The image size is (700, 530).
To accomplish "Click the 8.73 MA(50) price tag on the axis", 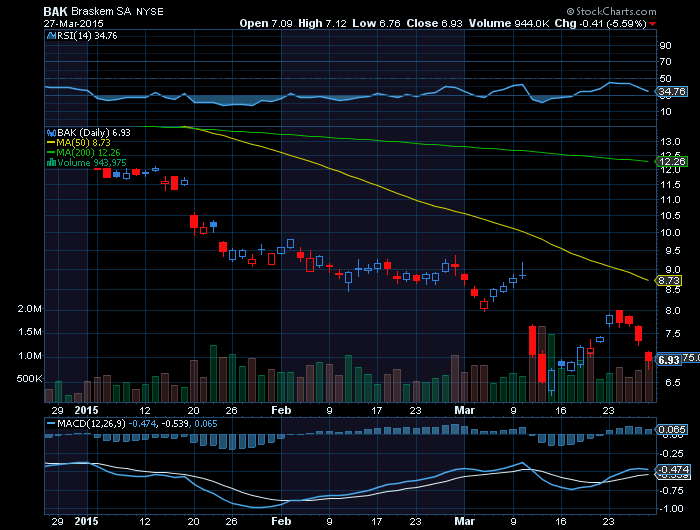I will pyautogui.click(x=669, y=280).
